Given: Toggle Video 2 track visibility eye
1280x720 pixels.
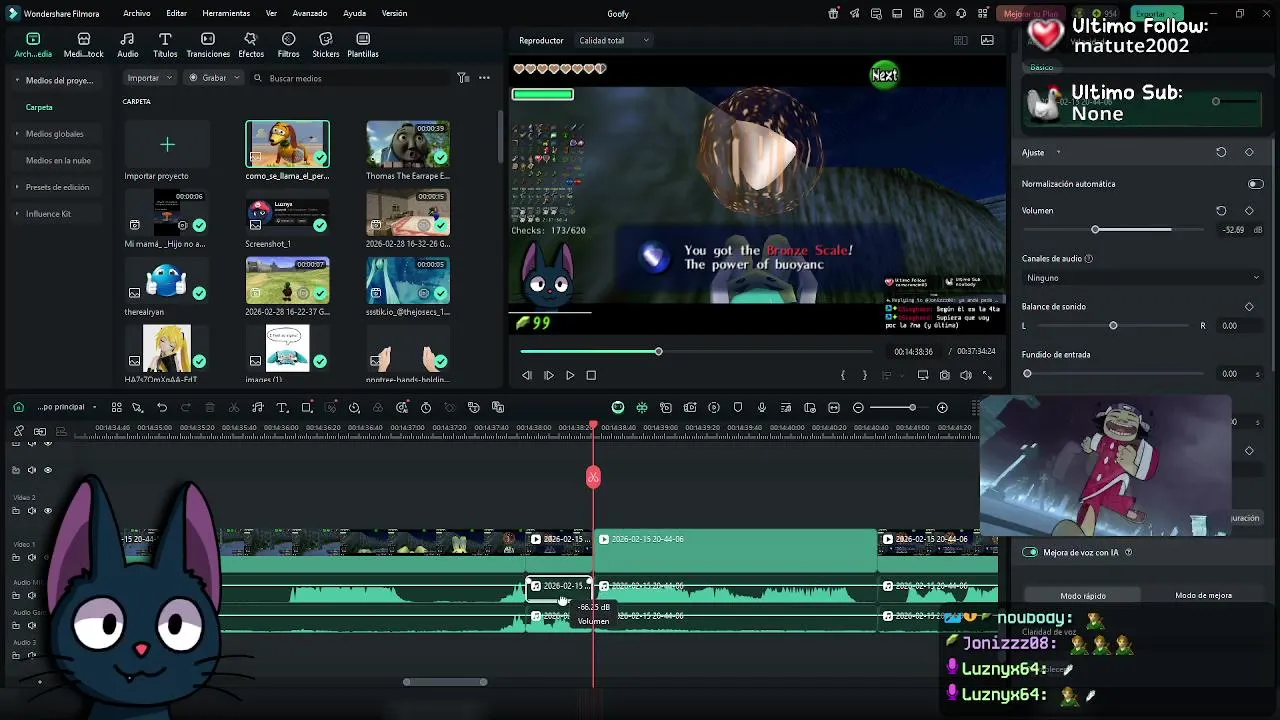Looking at the screenshot, I should coord(47,511).
